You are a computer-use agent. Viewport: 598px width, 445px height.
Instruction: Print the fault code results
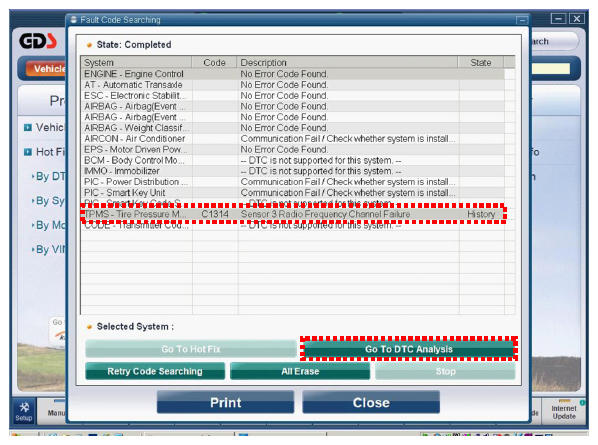pyautogui.click(x=225, y=403)
